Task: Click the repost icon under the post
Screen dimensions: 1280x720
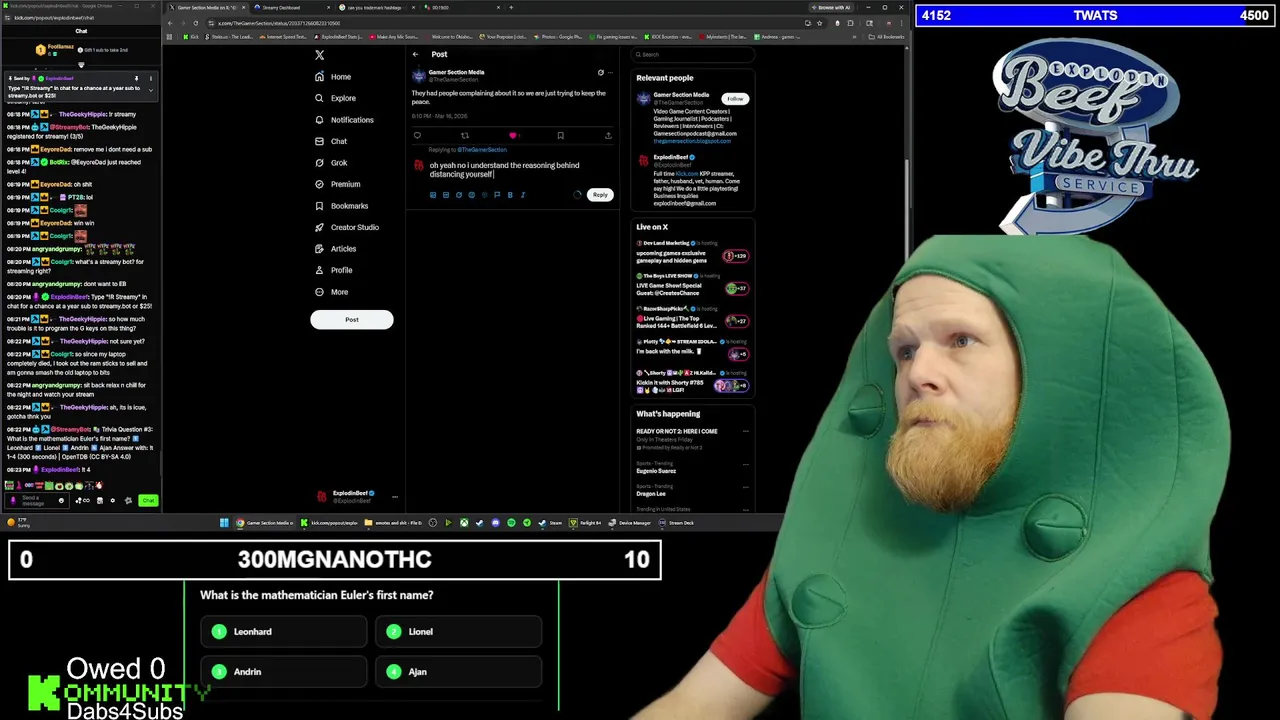Action: tap(464, 135)
